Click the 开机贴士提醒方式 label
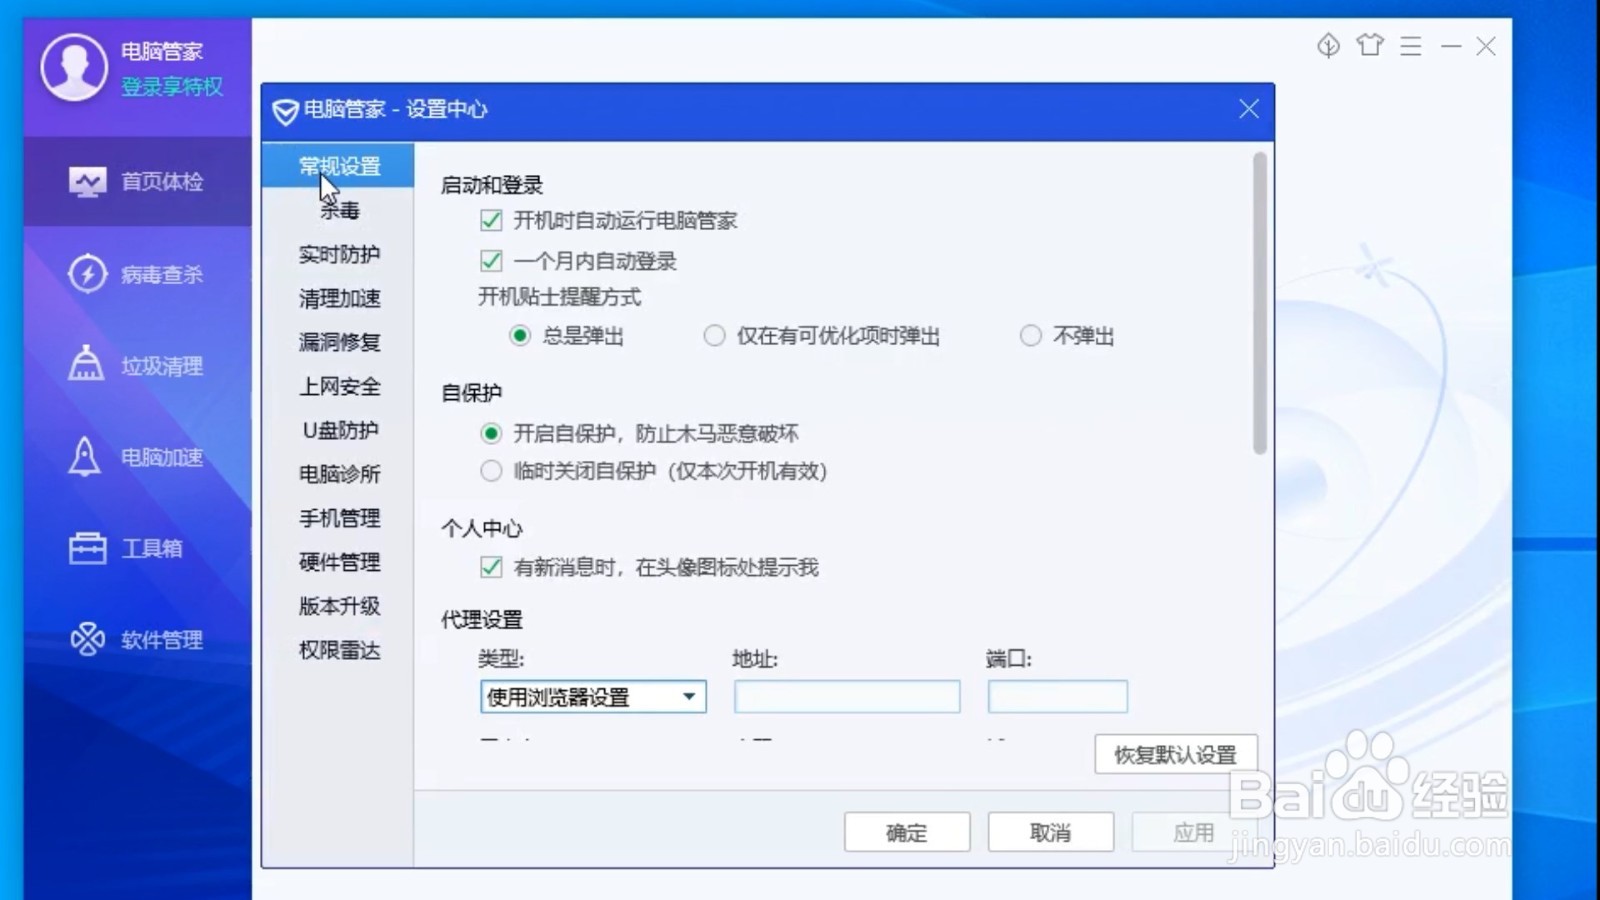1600x900 pixels. 560,297
